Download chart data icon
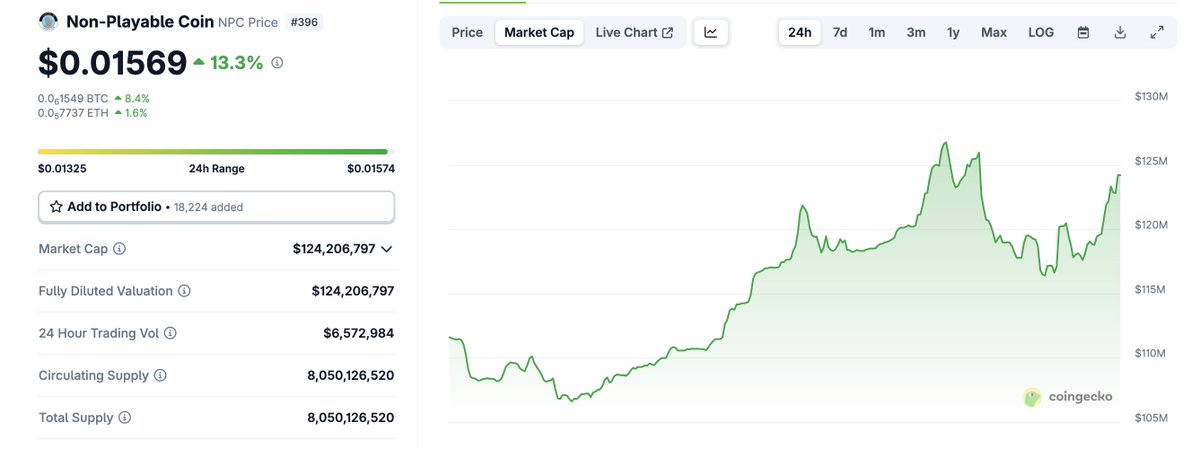 pos(1120,32)
